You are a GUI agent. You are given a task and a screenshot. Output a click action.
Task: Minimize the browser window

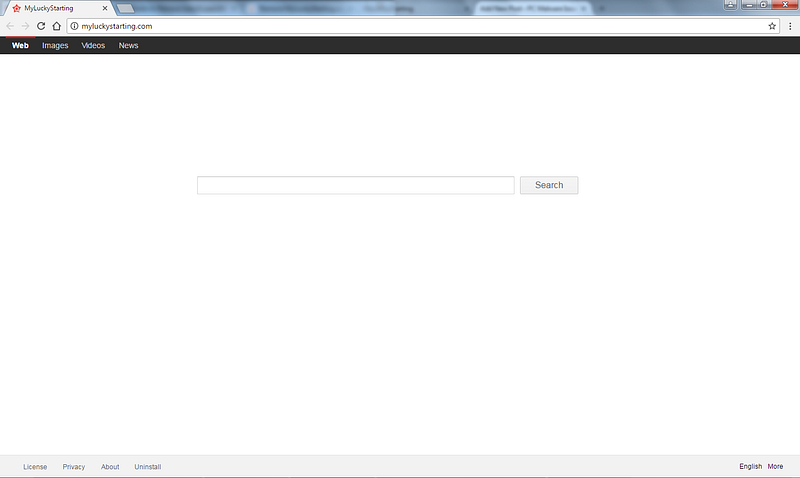pos(748,5)
